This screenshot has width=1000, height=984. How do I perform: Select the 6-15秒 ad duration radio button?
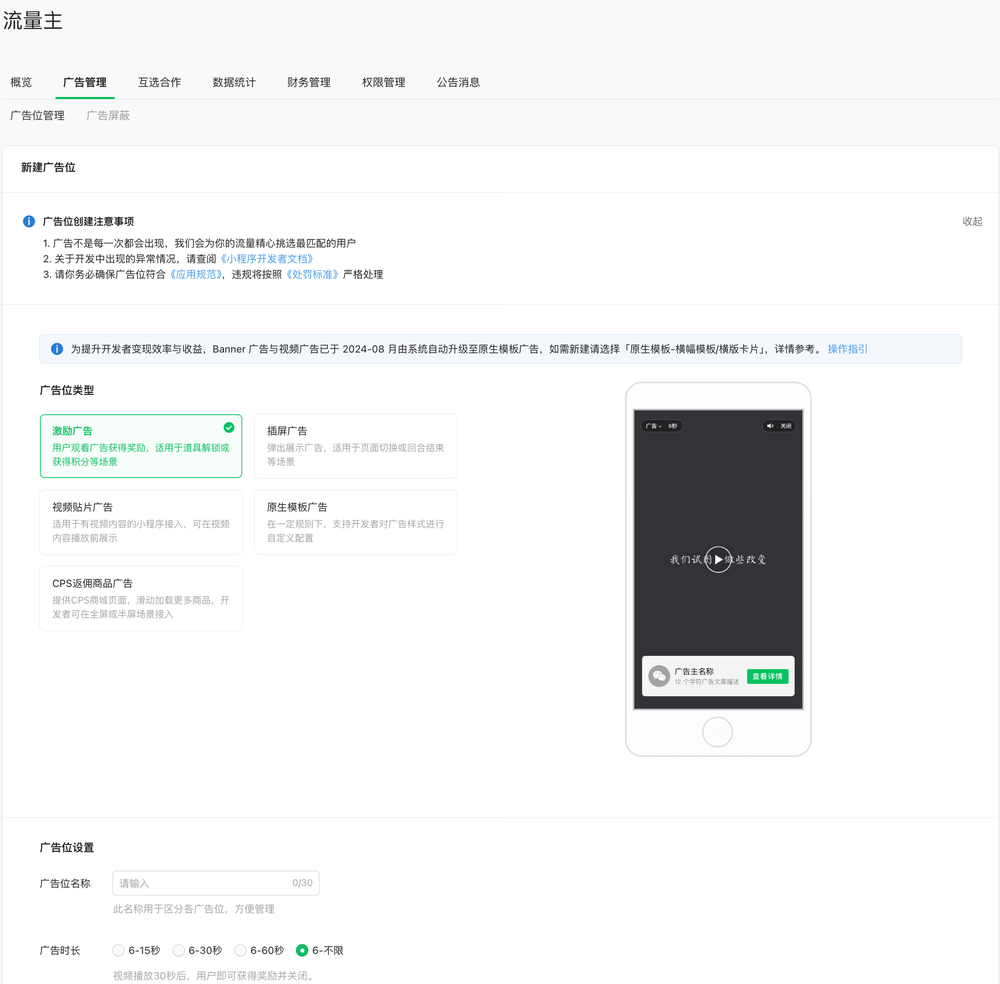[x=119, y=950]
